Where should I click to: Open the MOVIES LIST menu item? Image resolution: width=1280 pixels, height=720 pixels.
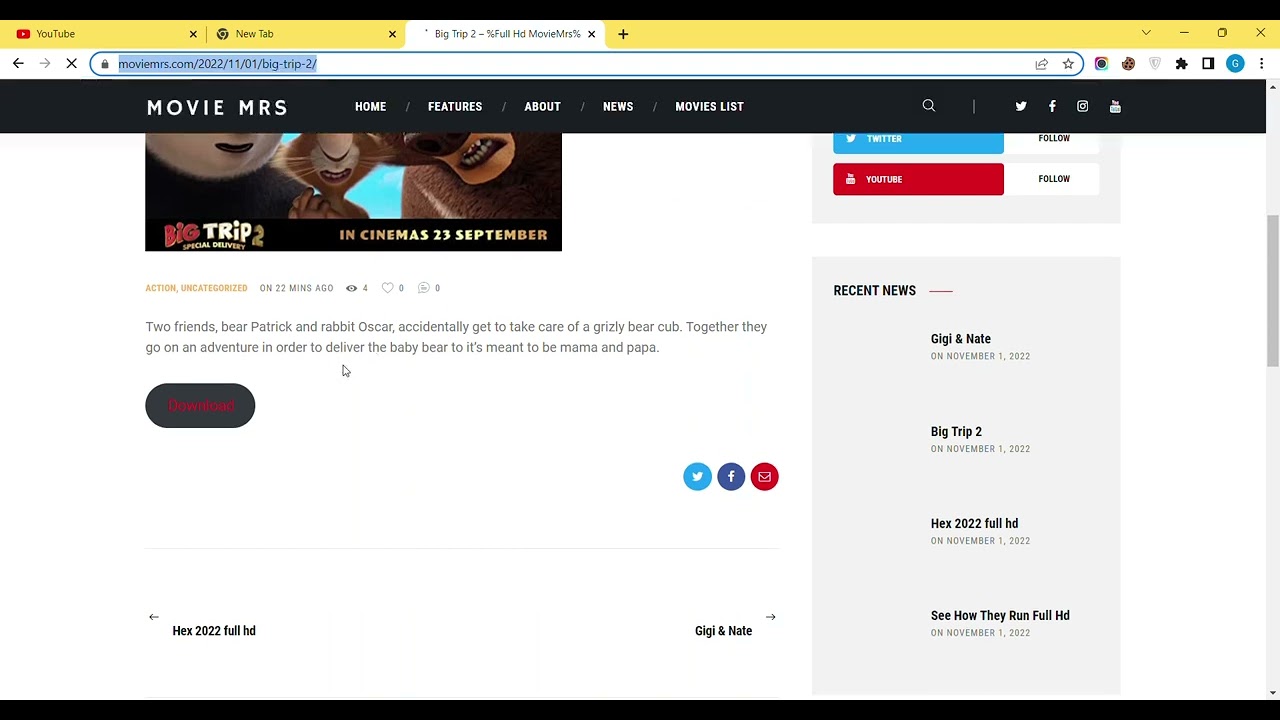tap(709, 106)
